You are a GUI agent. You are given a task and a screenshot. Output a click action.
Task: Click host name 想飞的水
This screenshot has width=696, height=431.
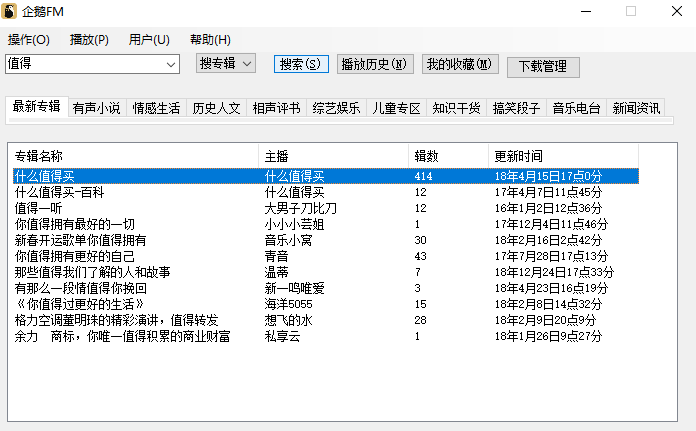[289, 320]
